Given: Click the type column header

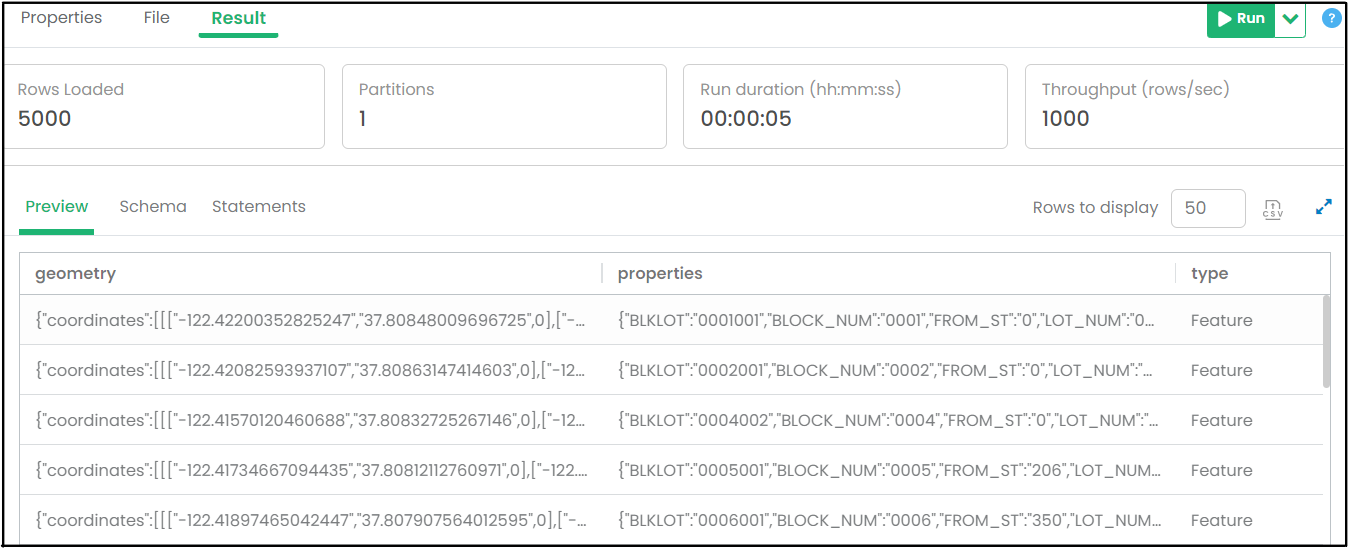Looking at the screenshot, I should (x=1209, y=273).
